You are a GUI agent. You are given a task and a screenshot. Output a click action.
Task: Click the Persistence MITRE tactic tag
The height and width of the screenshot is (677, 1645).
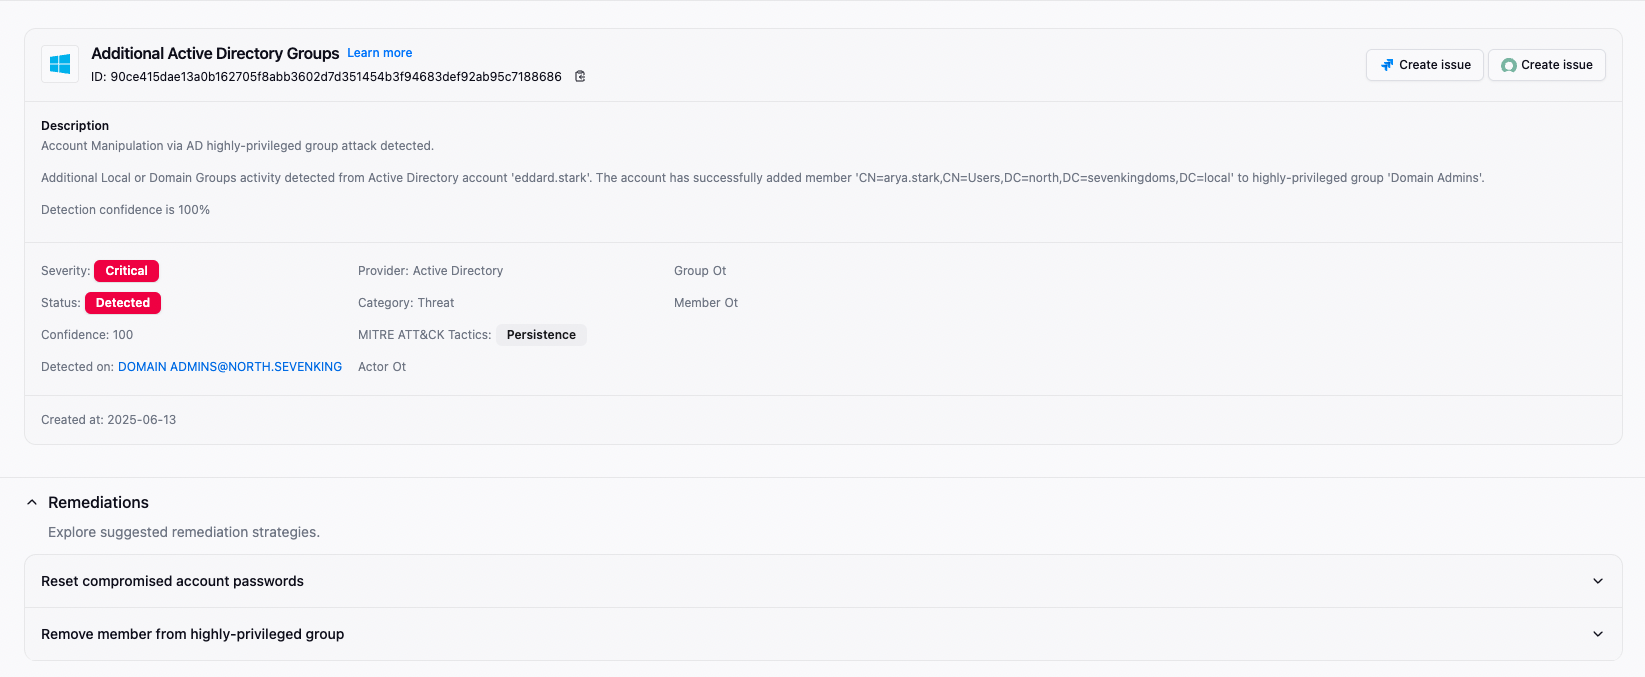click(x=541, y=335)
